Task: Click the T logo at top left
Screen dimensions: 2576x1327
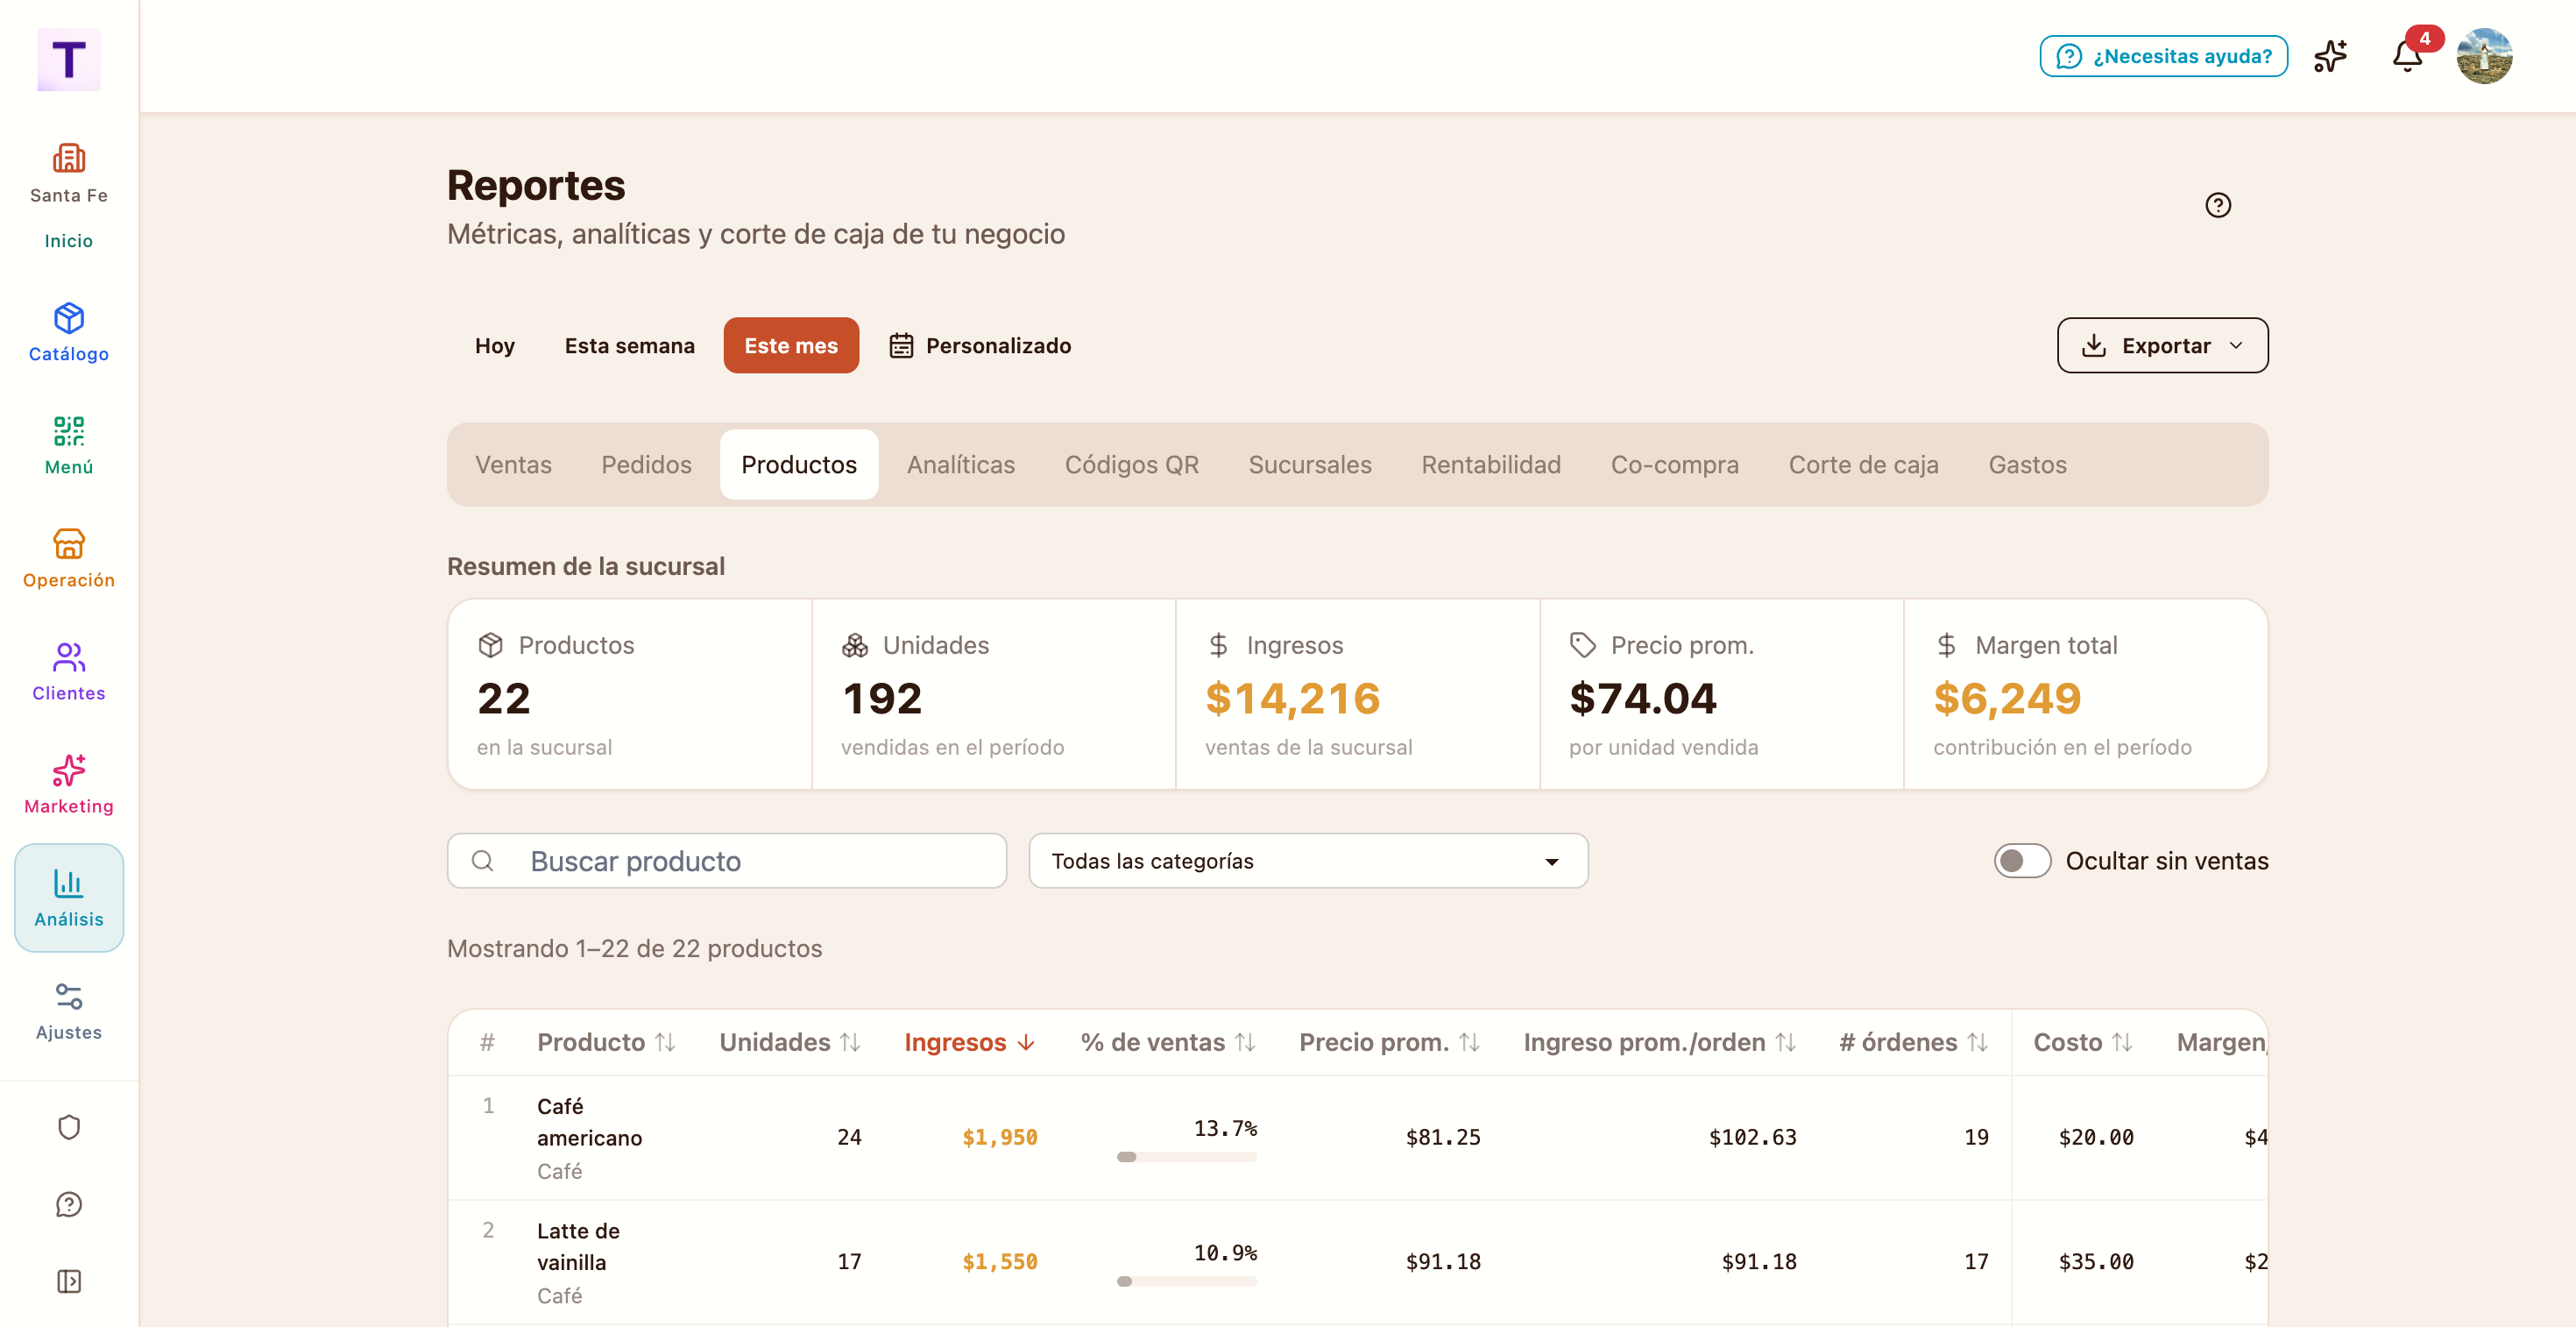Action: pos(69,60)
